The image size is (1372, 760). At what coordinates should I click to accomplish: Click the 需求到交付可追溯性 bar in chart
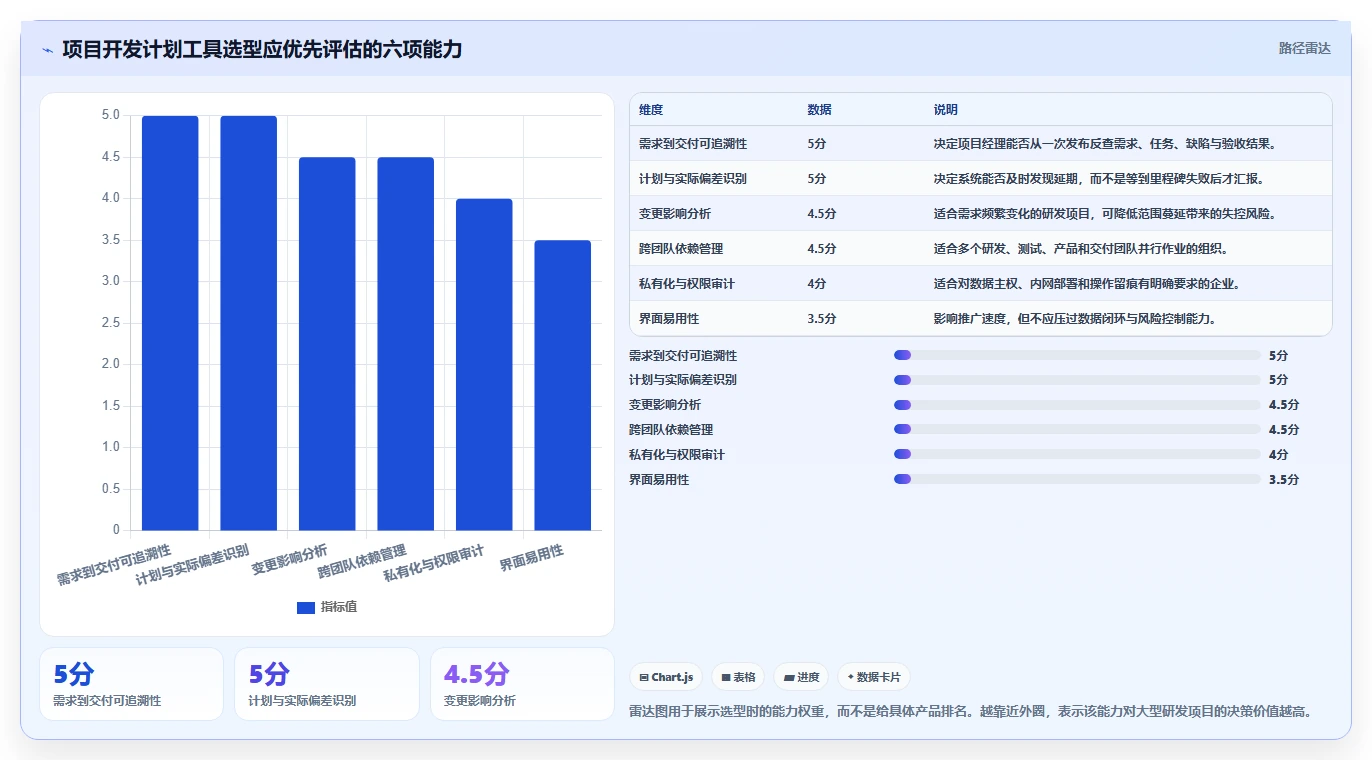(170, 323)
